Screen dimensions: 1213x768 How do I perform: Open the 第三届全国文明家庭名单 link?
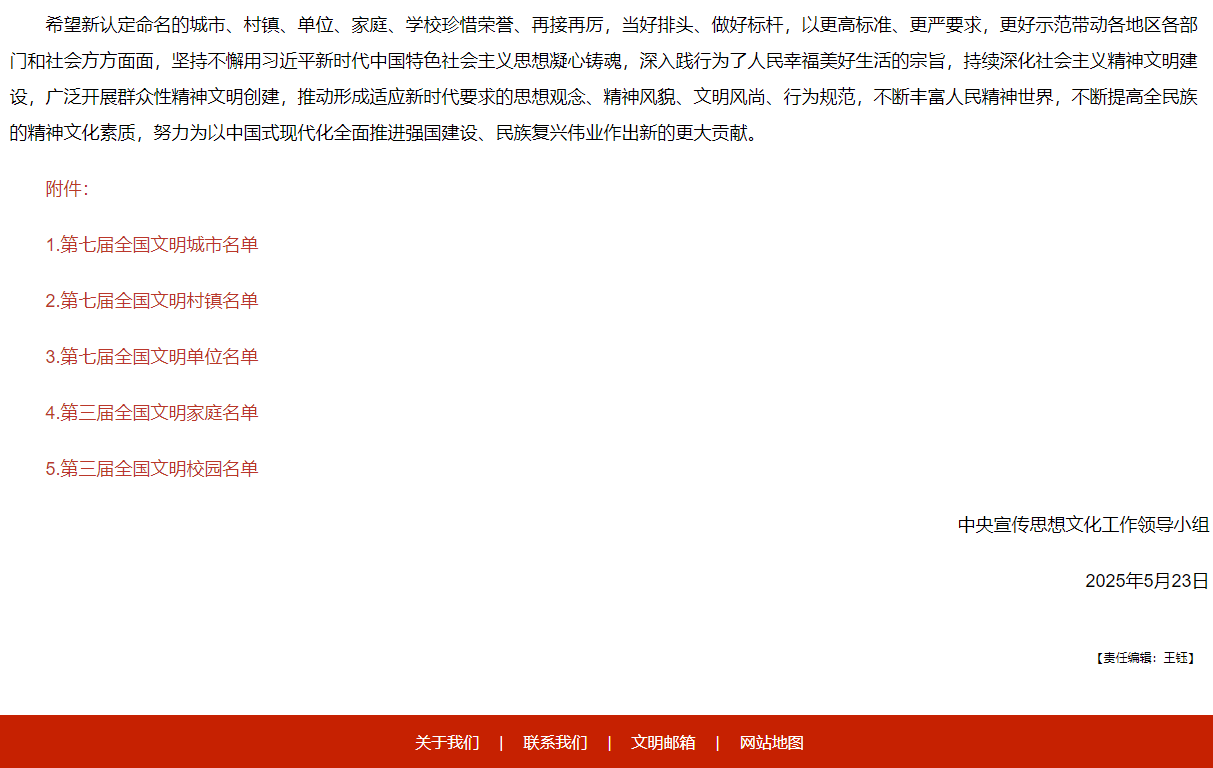click(152, 413)
